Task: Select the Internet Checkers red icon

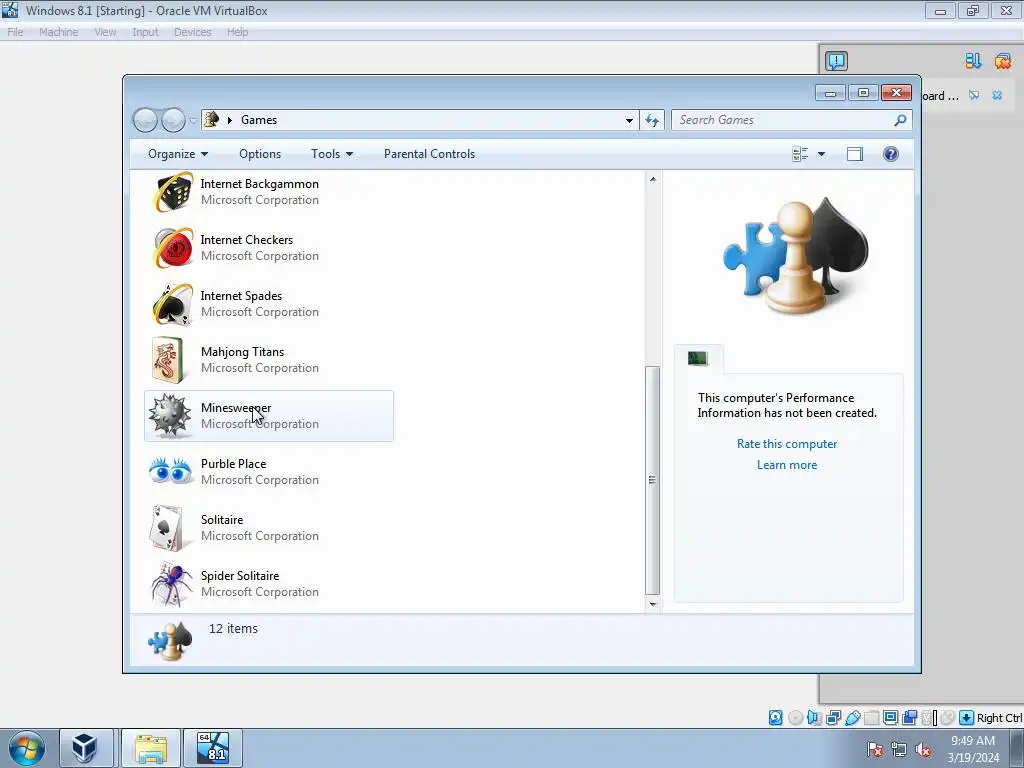Action: [172, 248]
